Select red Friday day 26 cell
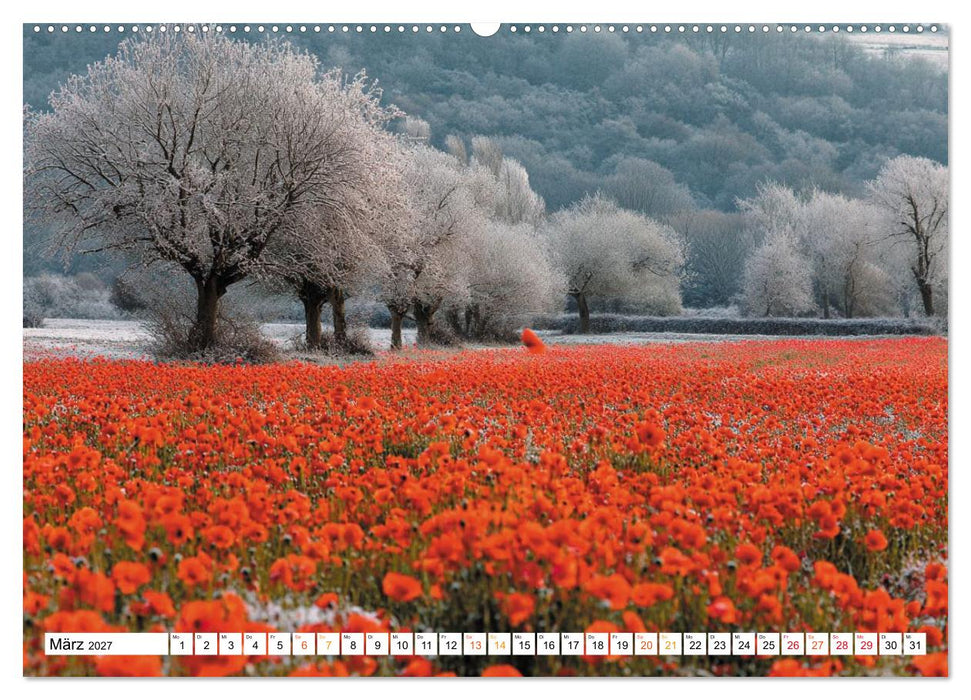The image size is (971, 700). pos(793,644)
